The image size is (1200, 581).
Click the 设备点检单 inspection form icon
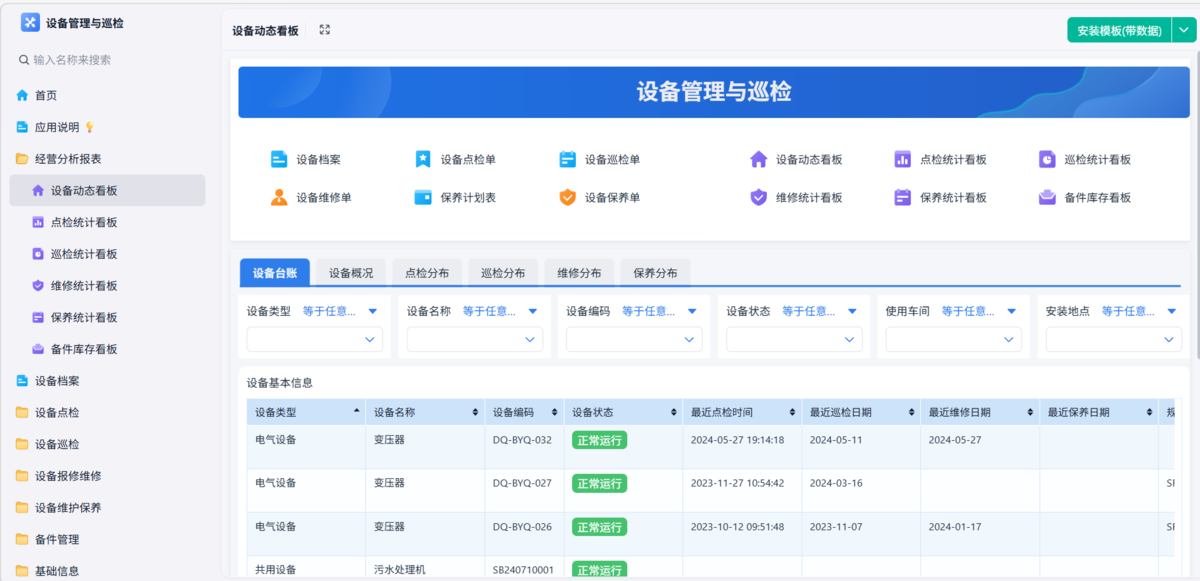422,158
